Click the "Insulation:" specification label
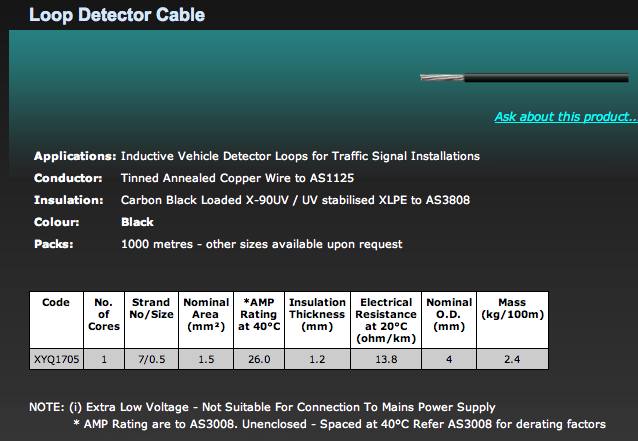 [68, 200]
